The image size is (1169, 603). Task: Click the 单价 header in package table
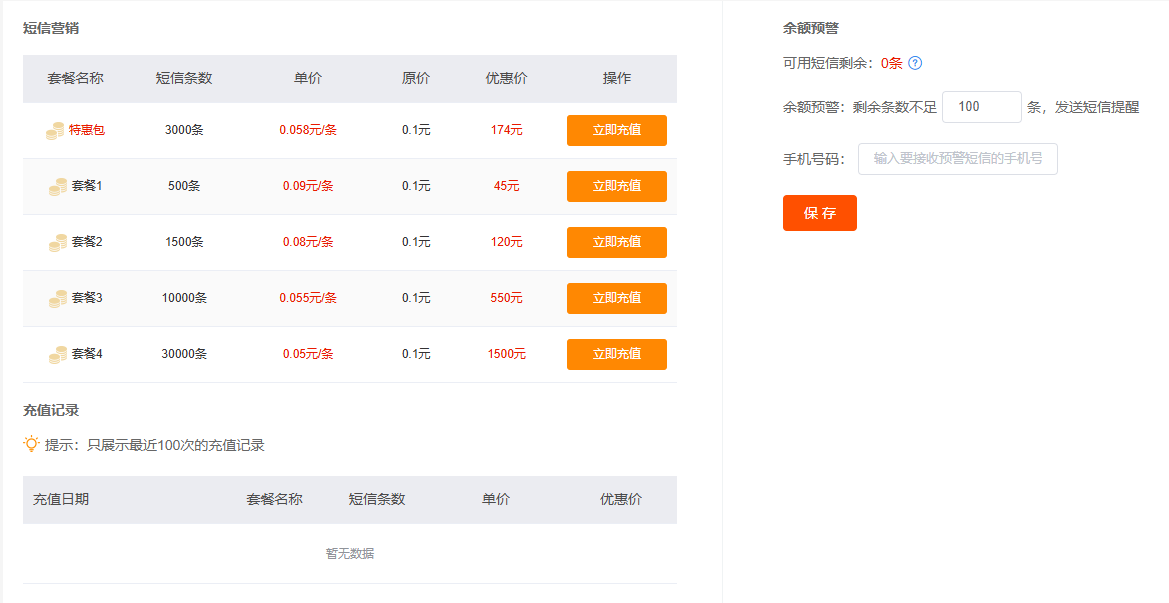tap(308, 78)
